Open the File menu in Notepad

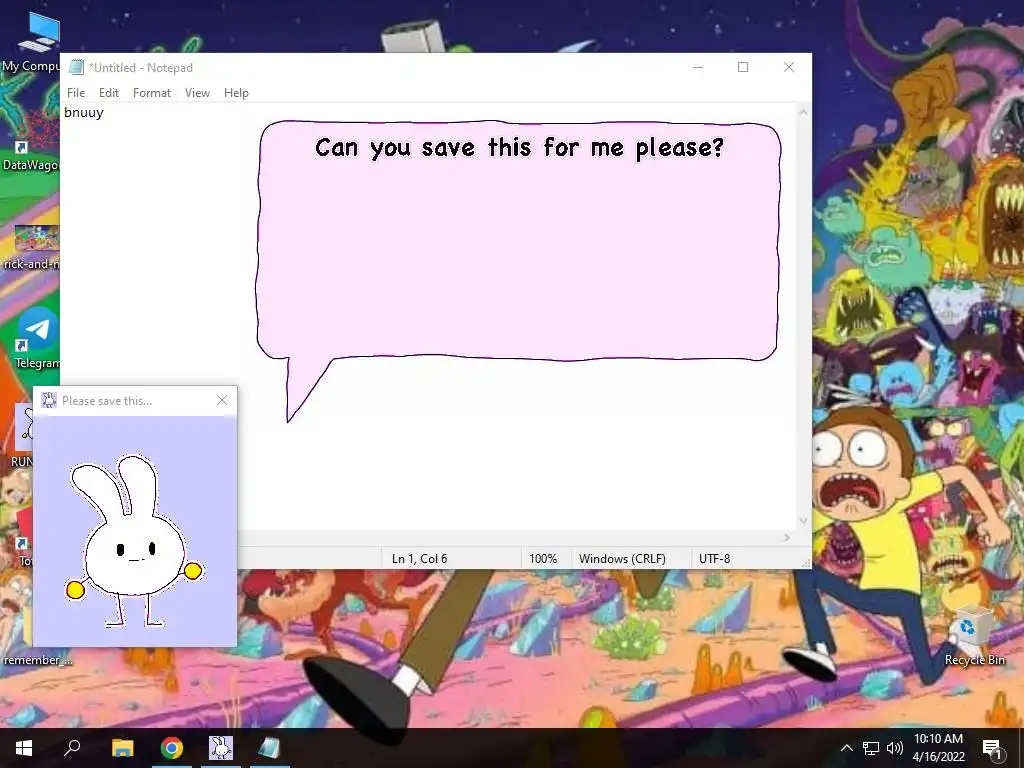point(76,93)
